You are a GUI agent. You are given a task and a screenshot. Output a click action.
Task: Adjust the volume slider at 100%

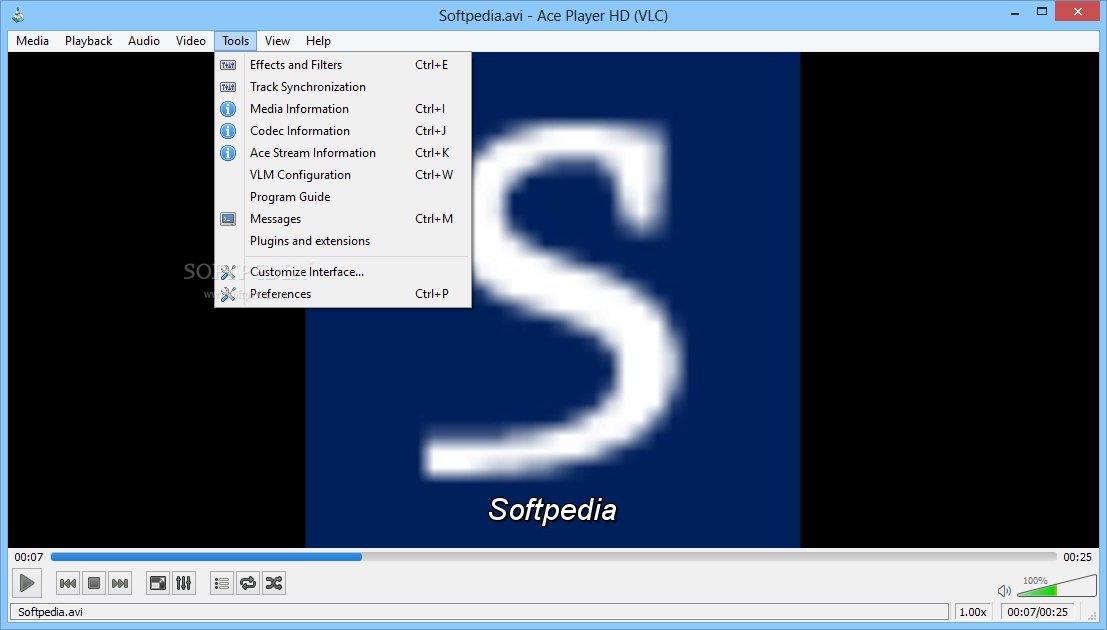click(1057, 586)
